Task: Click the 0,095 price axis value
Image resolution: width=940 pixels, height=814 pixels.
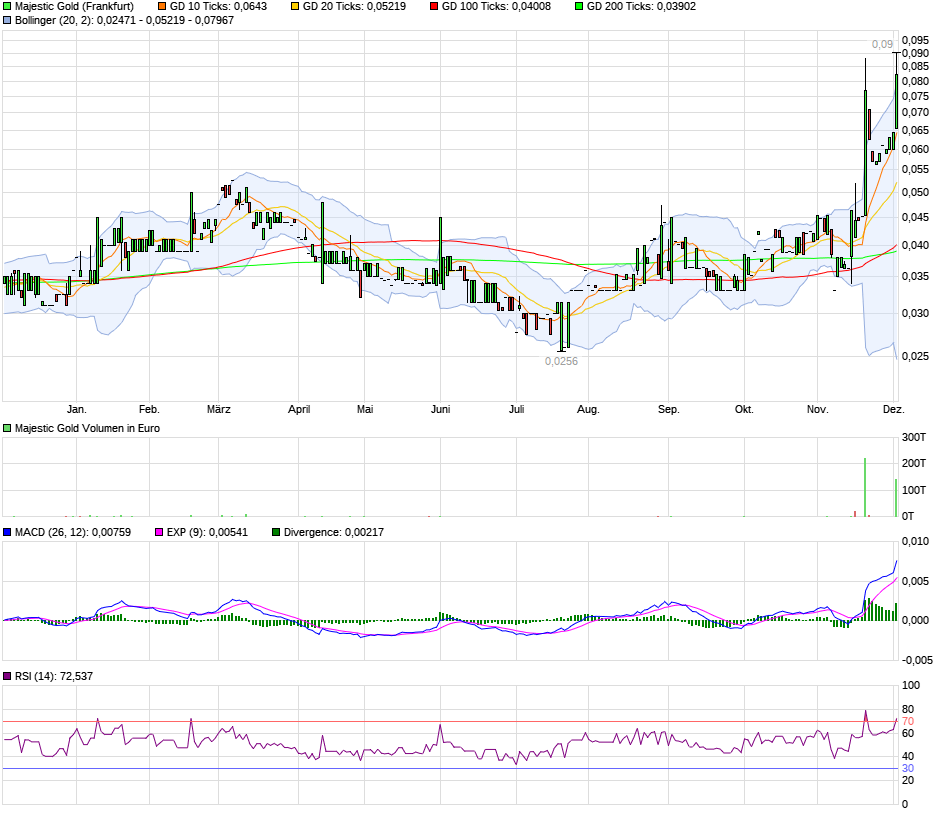Action: (x=915, y=40)
